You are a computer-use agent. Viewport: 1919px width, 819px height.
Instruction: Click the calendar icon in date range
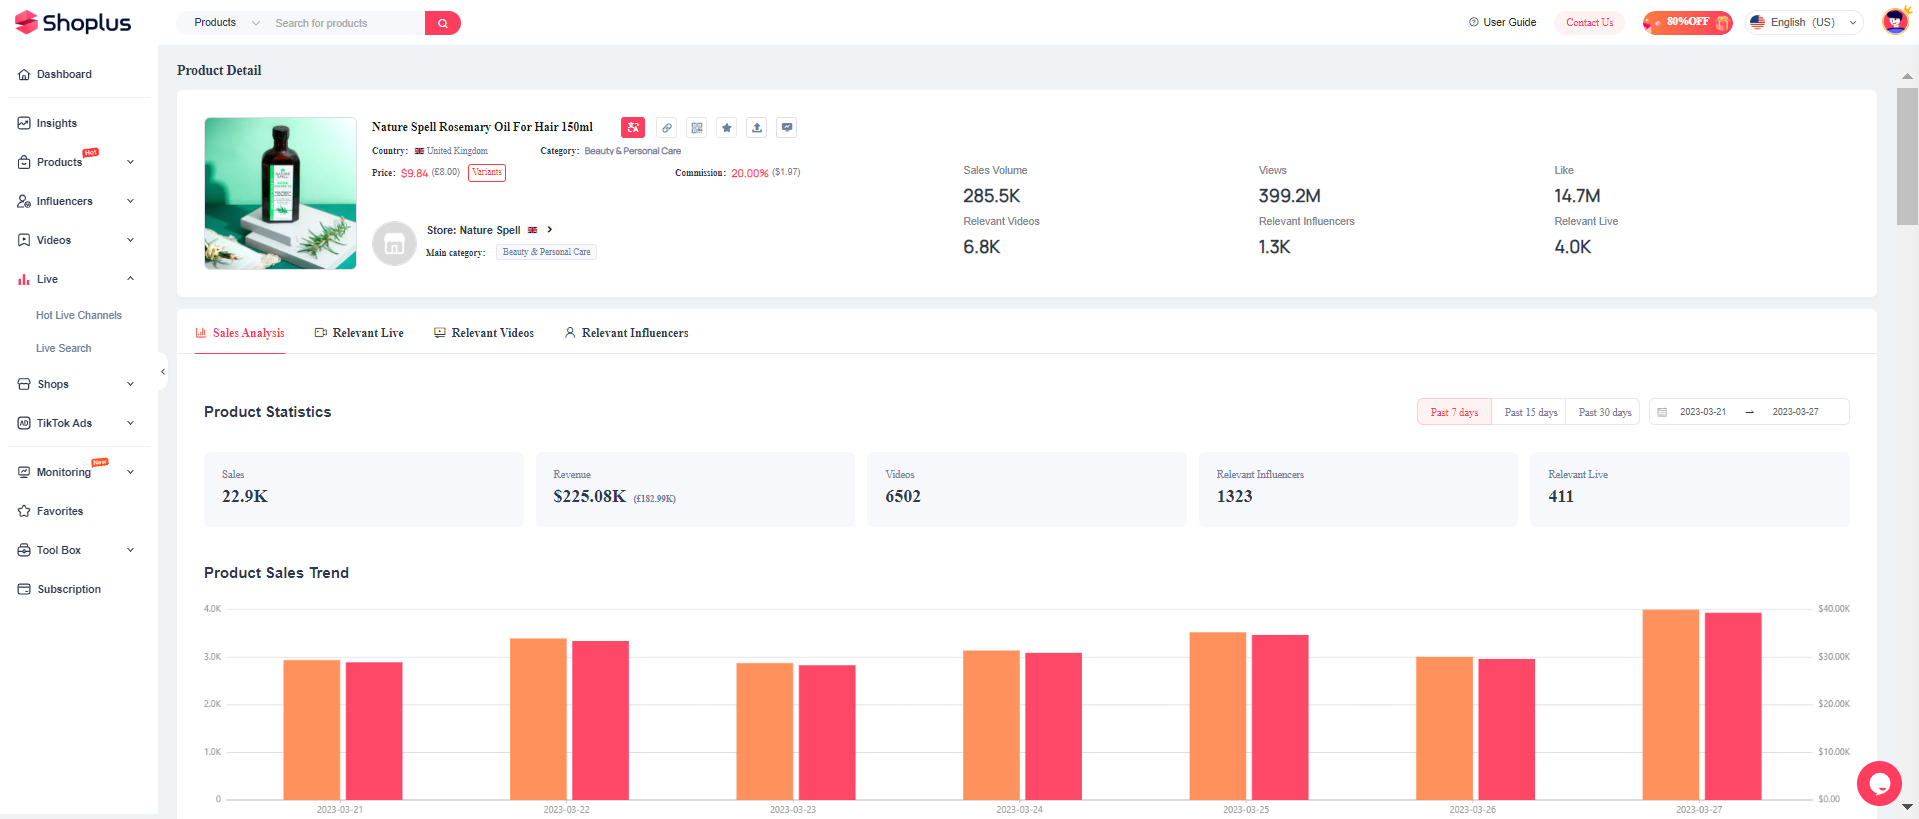click(x=1662, y=412)
